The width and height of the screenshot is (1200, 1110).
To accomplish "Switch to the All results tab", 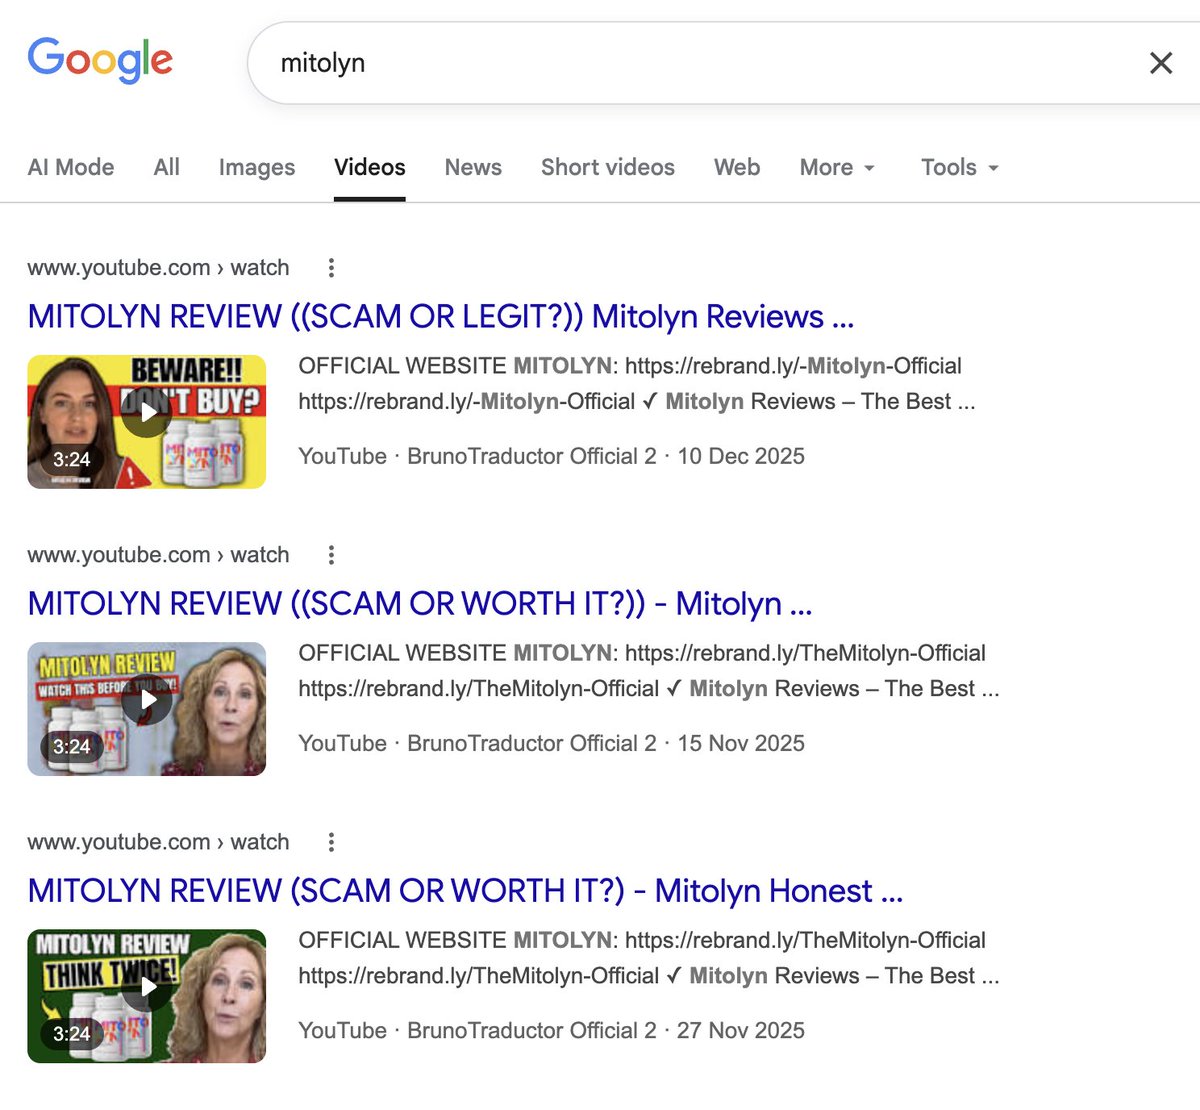I will click(x=167, y=167).
